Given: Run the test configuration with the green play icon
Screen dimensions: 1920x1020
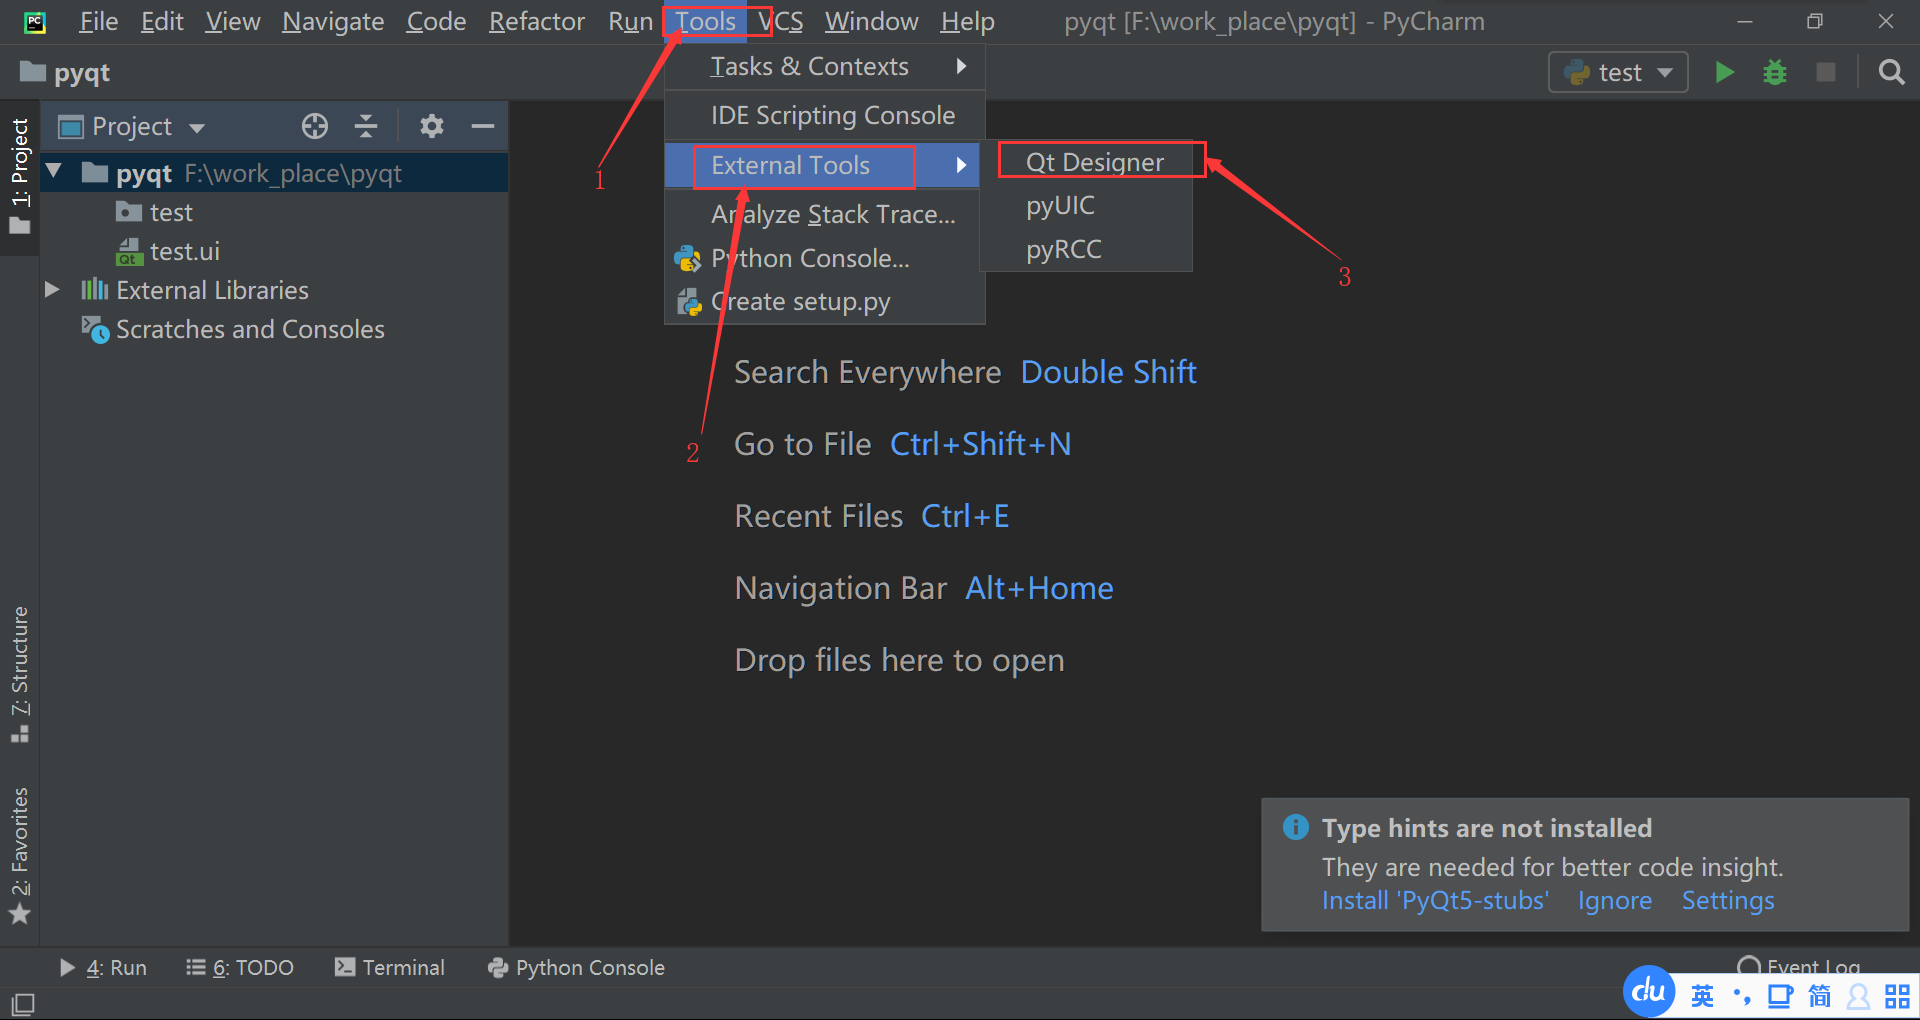Looking at the screenshot, I should 1724,71.
